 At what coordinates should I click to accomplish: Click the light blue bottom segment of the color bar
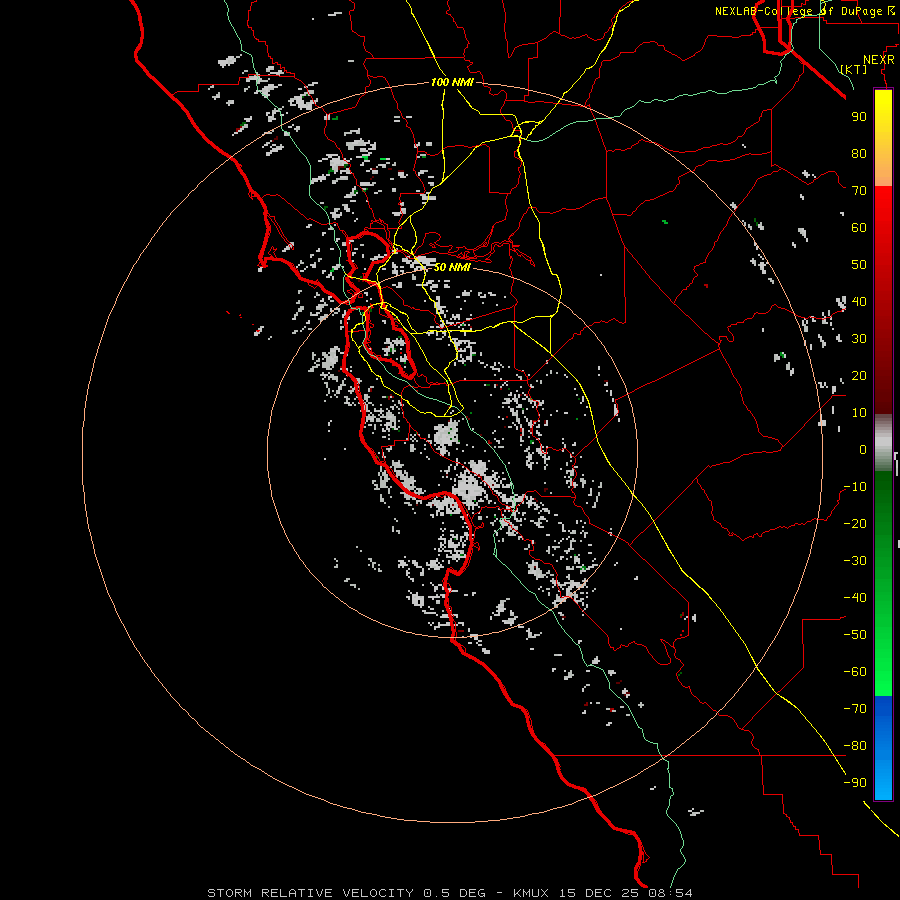coord(883,783)
